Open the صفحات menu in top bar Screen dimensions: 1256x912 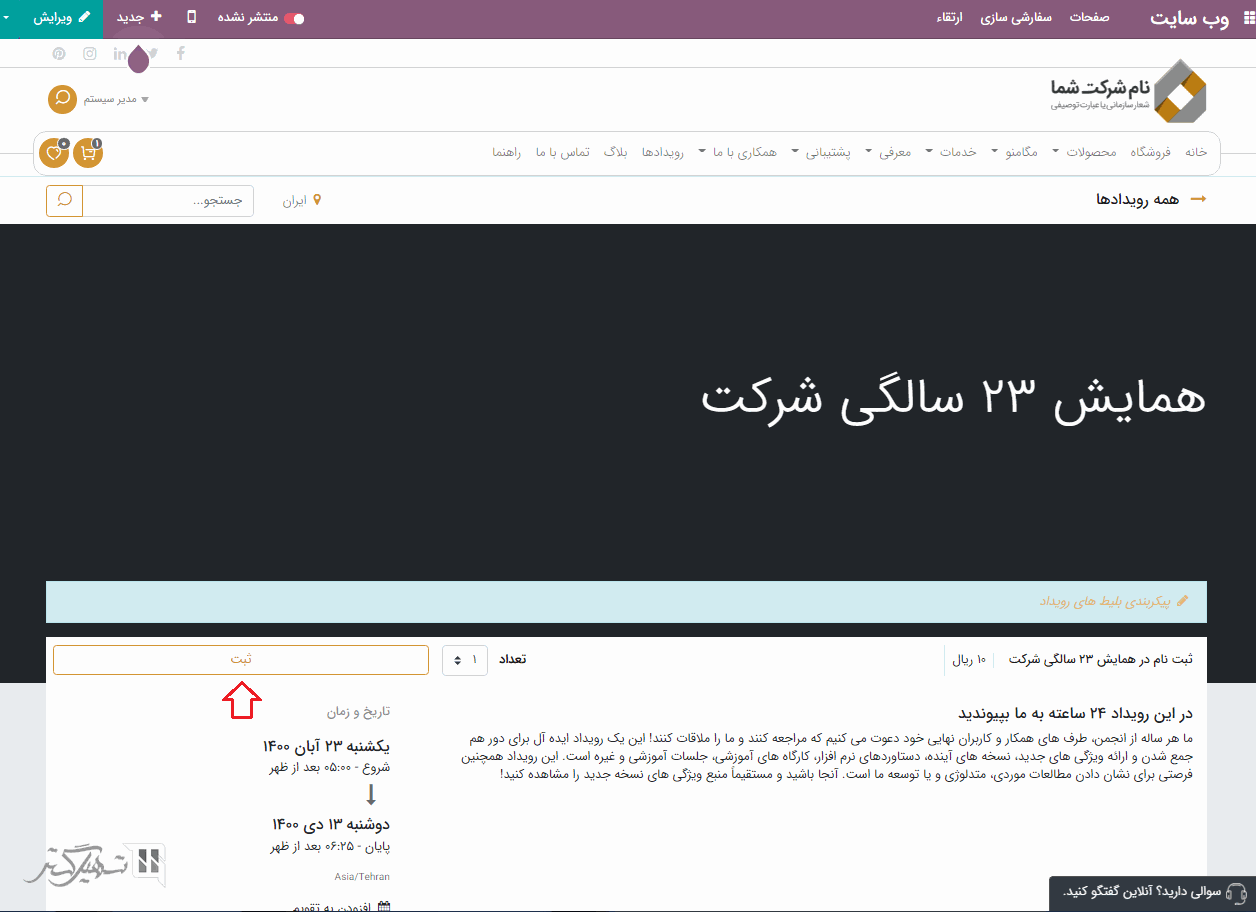1089,18
